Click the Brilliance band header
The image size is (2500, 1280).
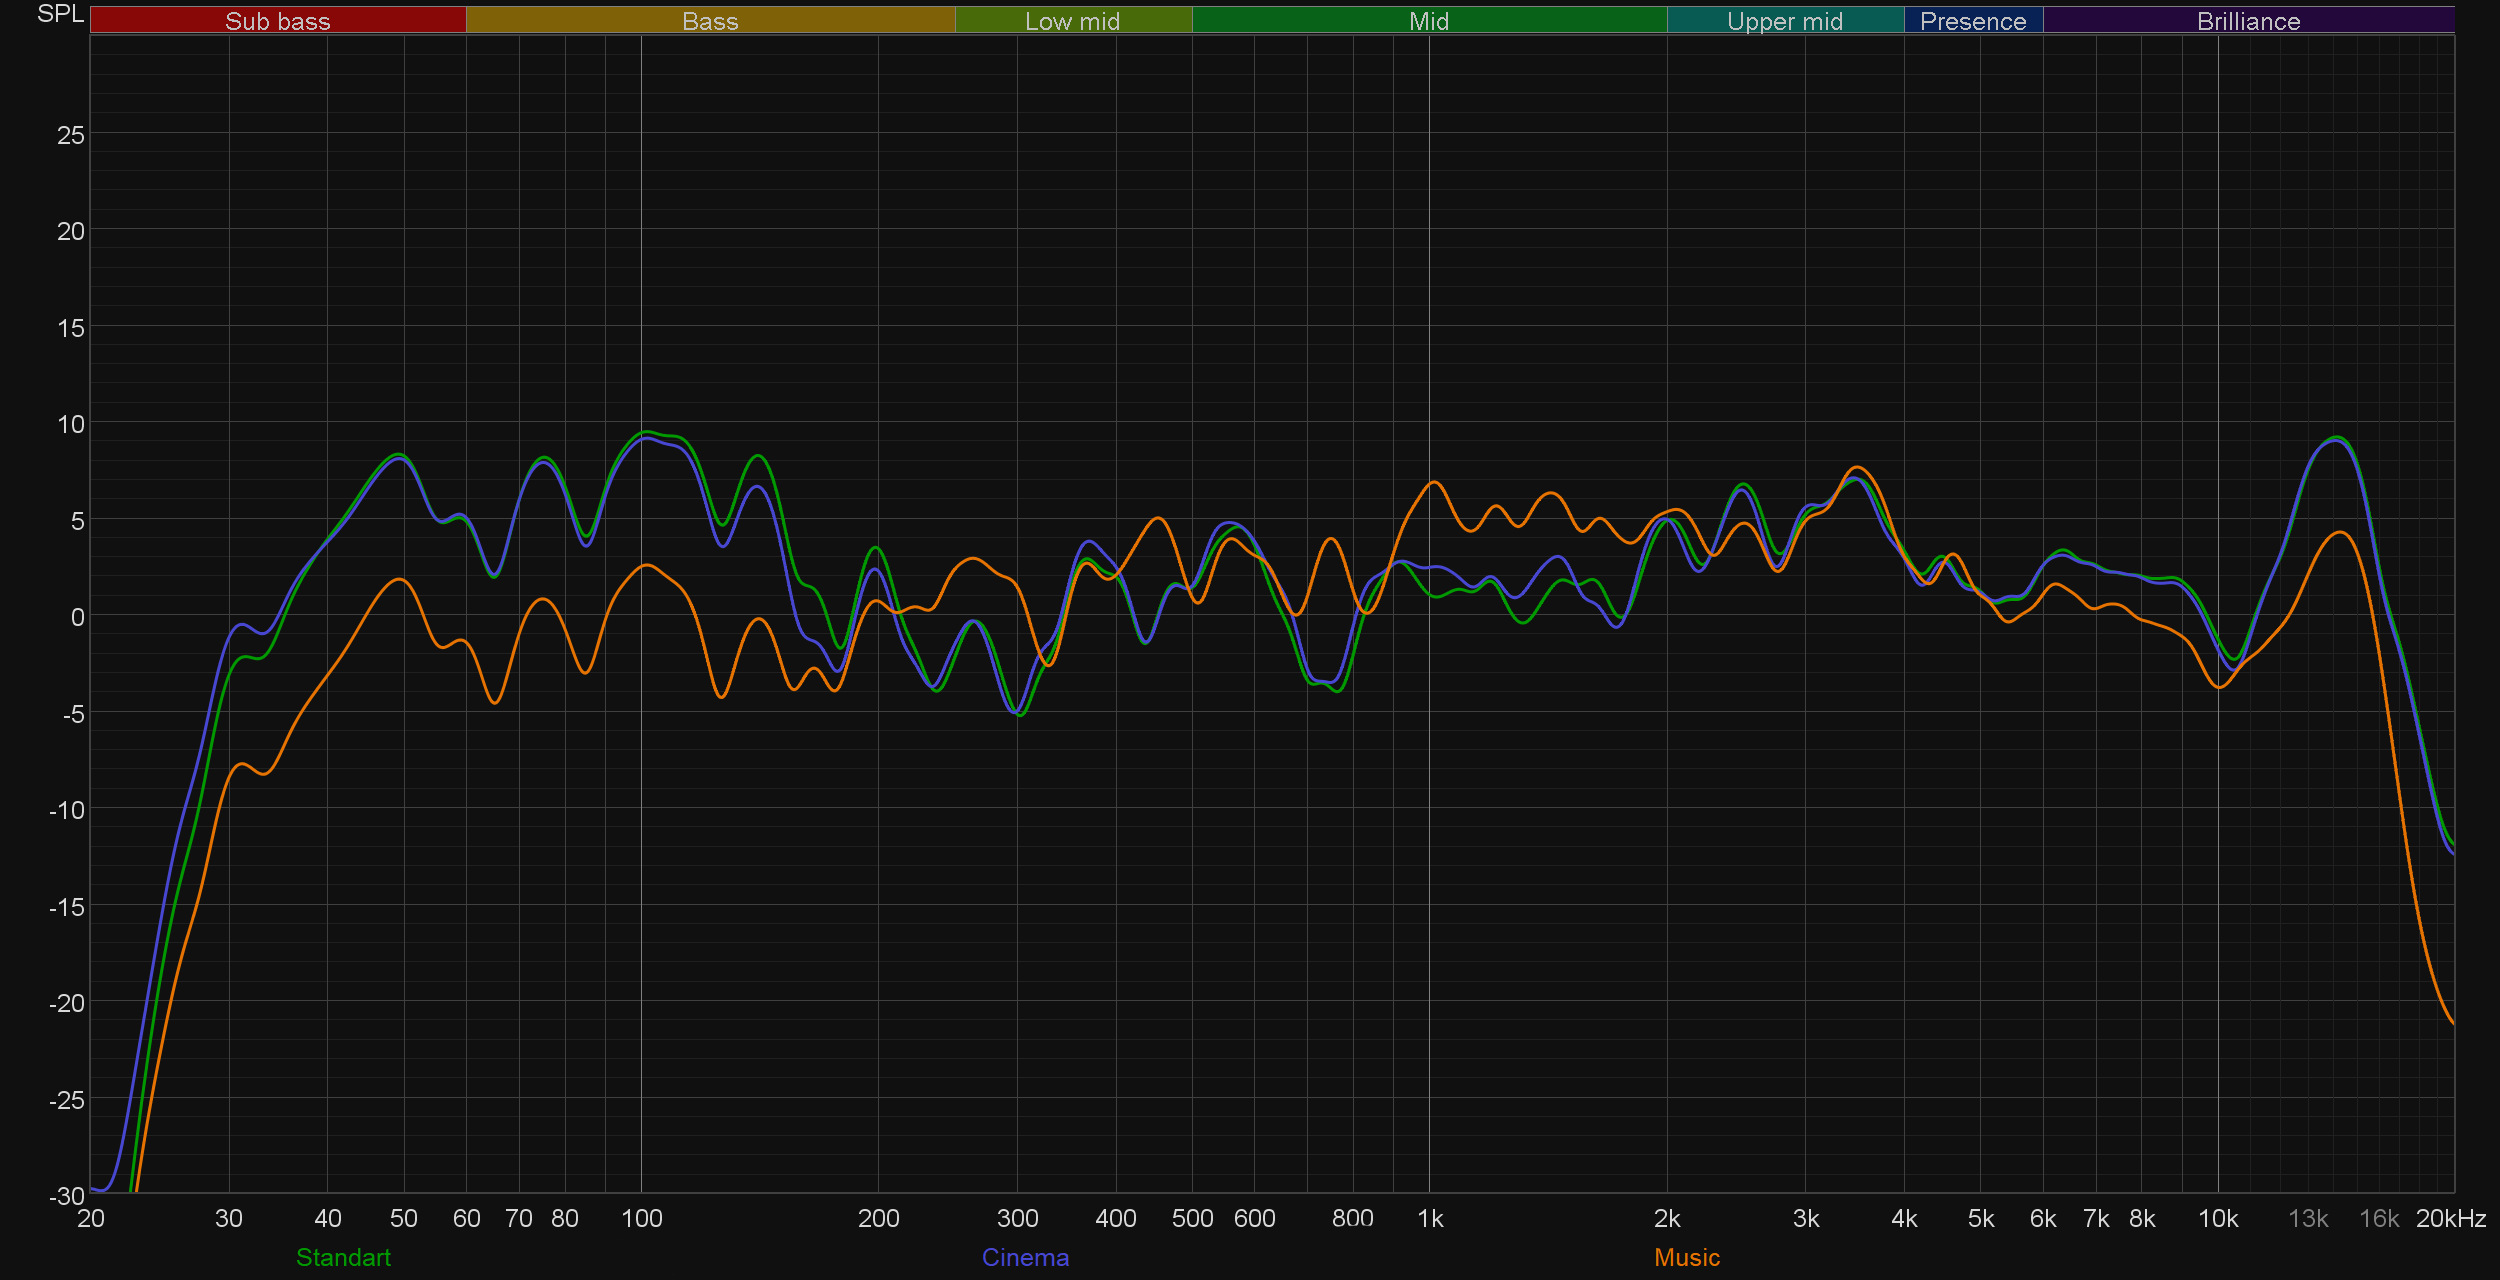click(2248, 21)
